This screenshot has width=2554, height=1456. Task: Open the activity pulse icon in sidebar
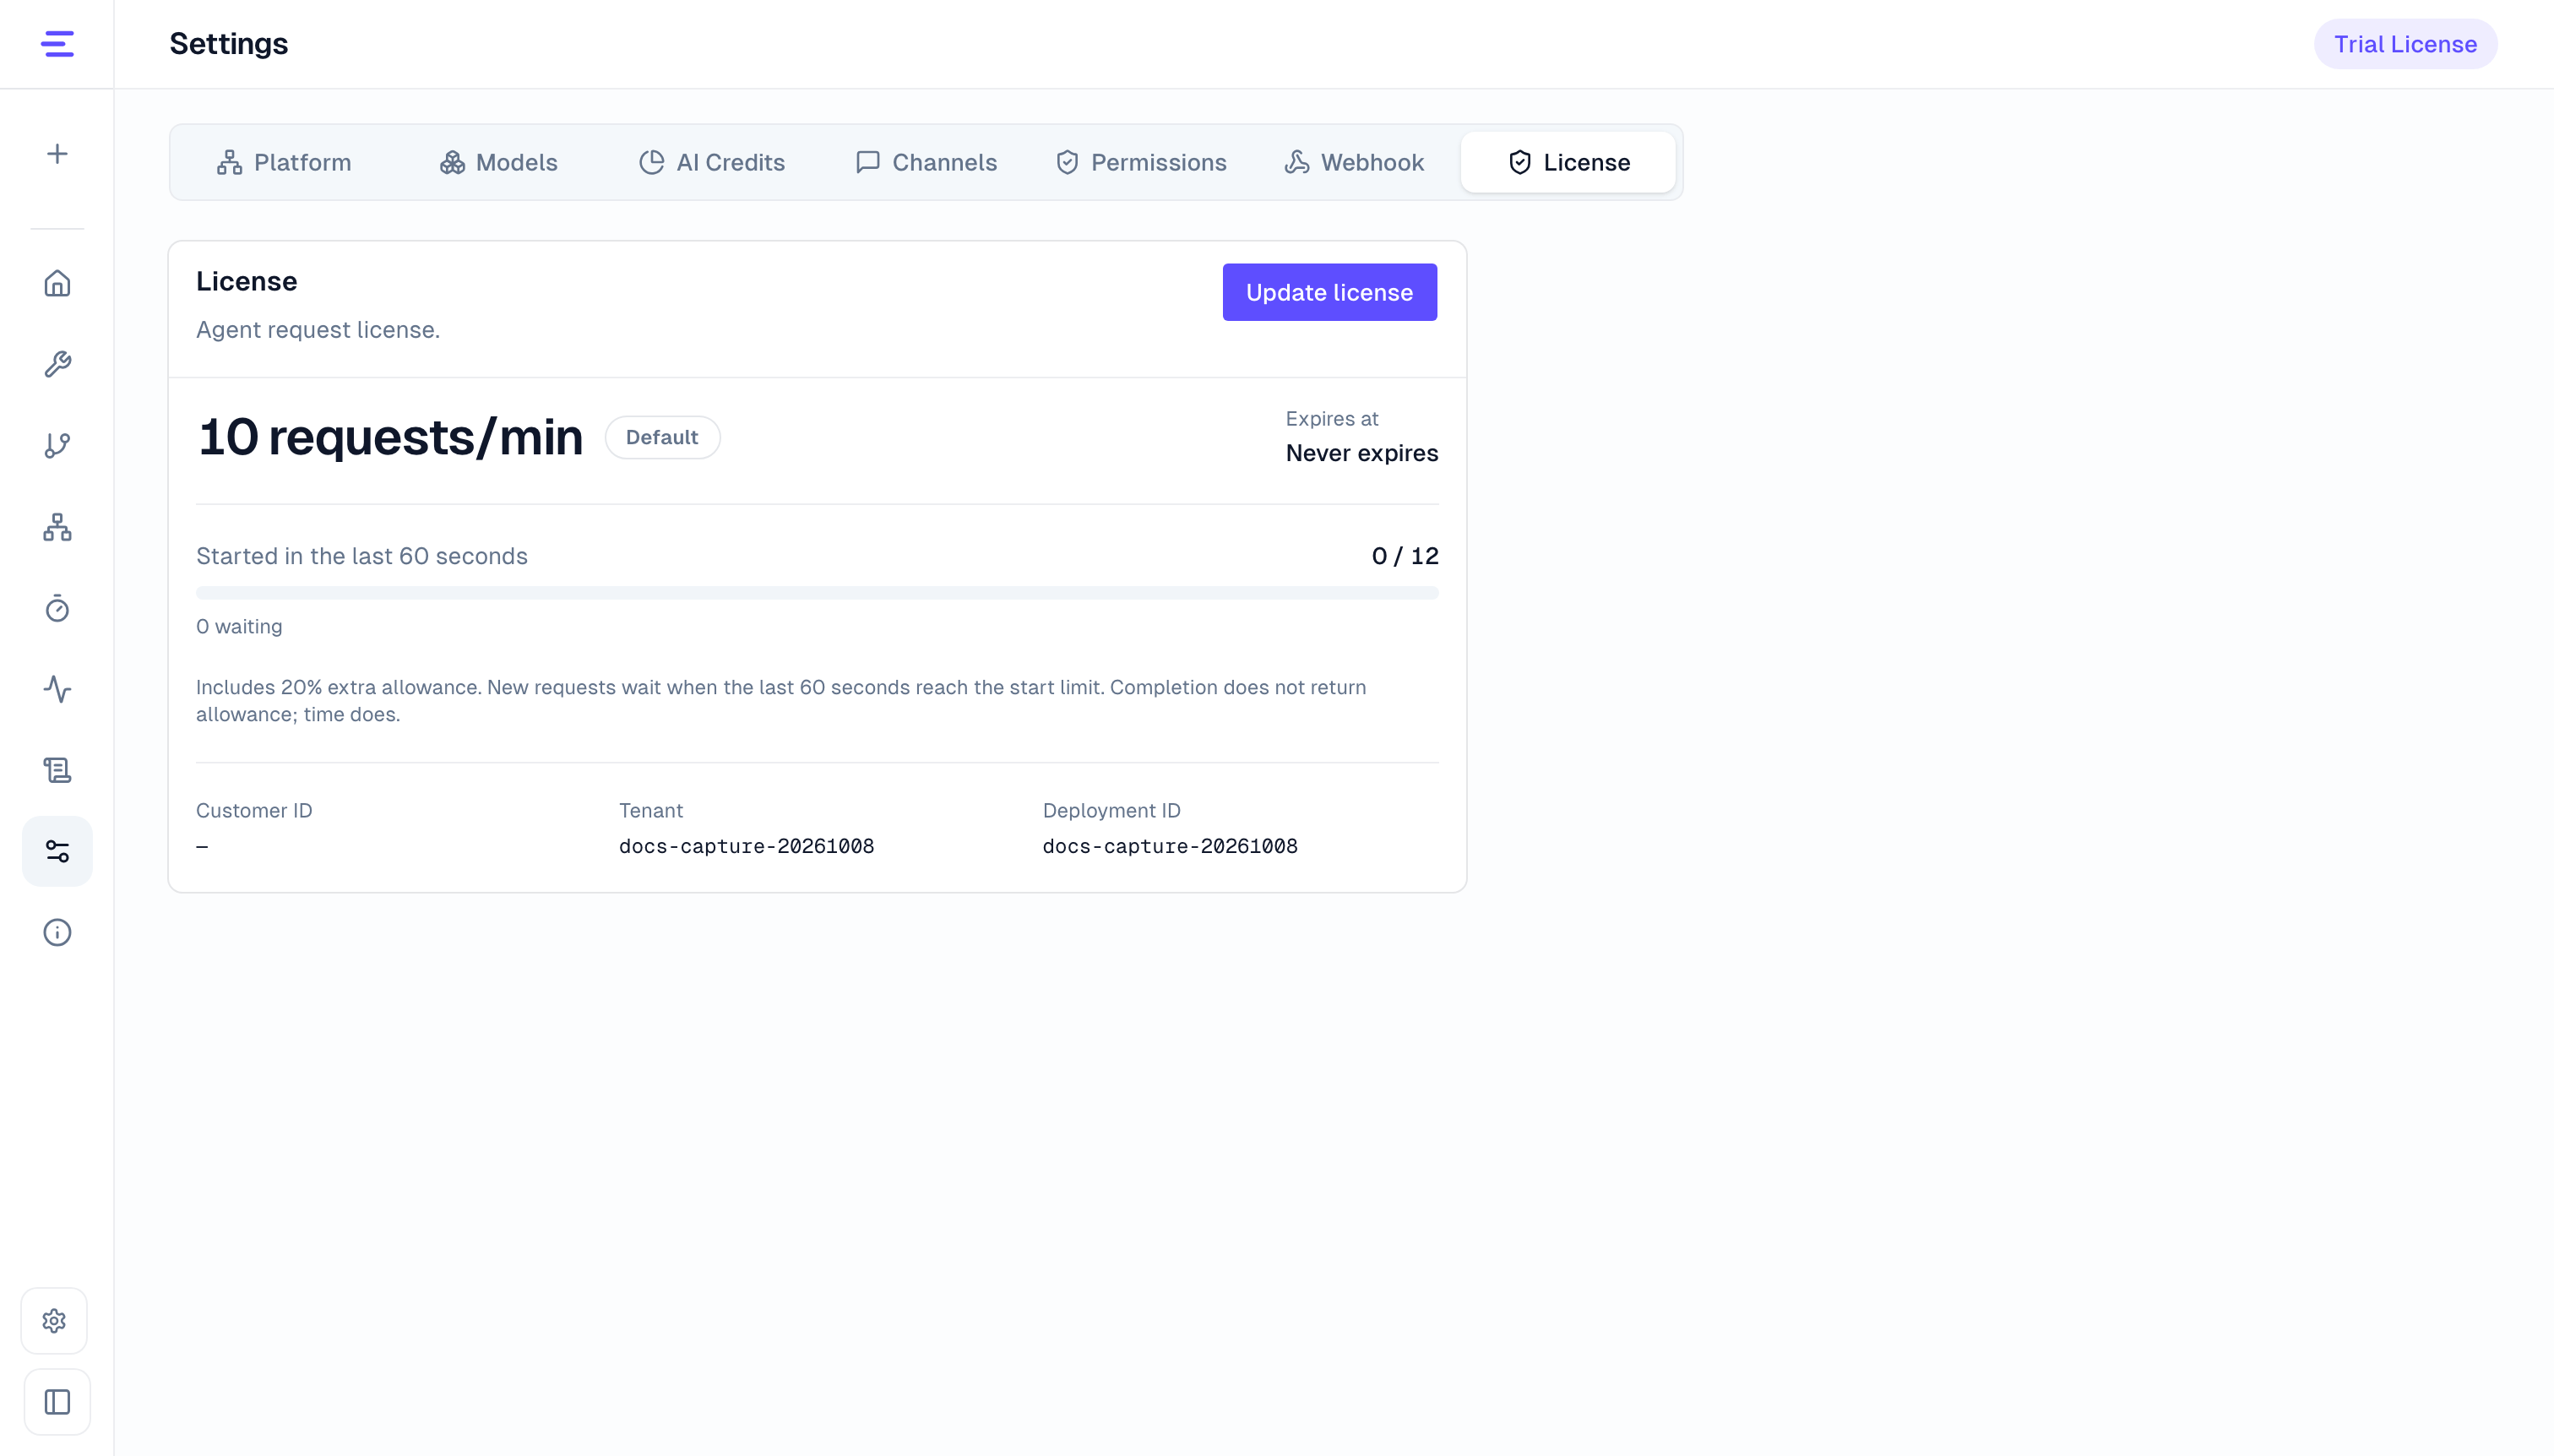click(x=57, y=689)
